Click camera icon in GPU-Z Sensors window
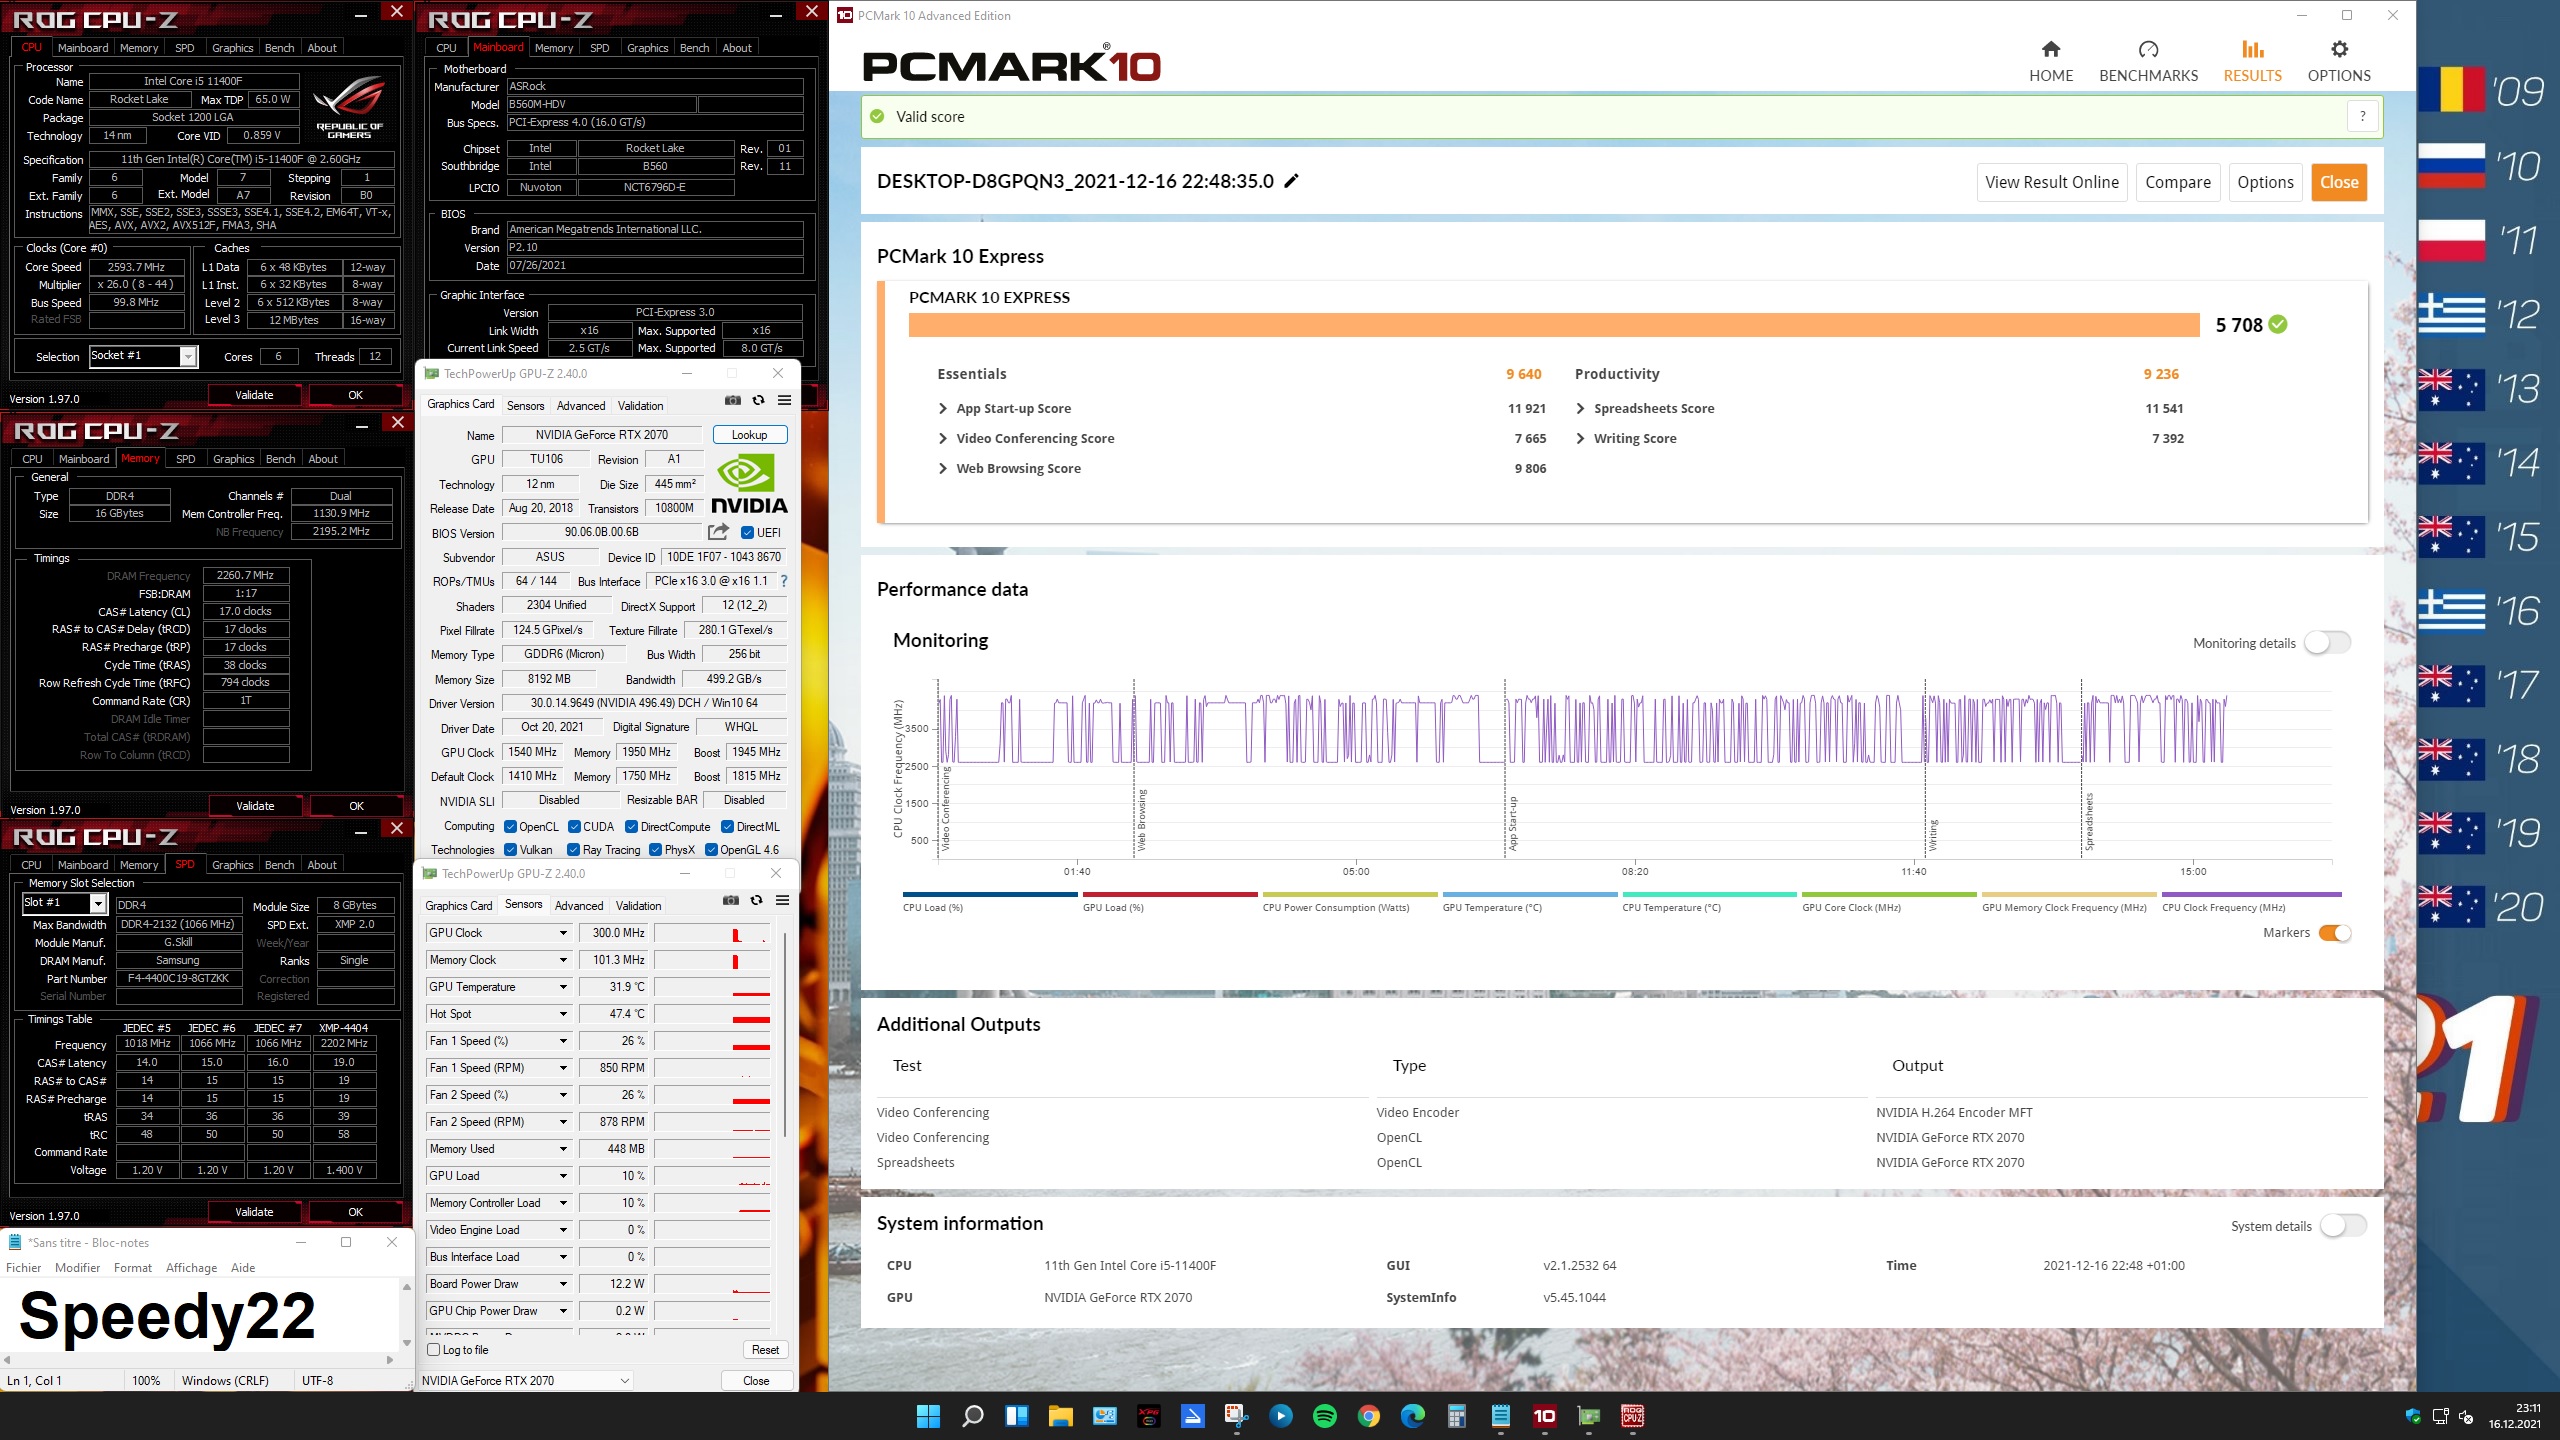 tap(731, 900)
